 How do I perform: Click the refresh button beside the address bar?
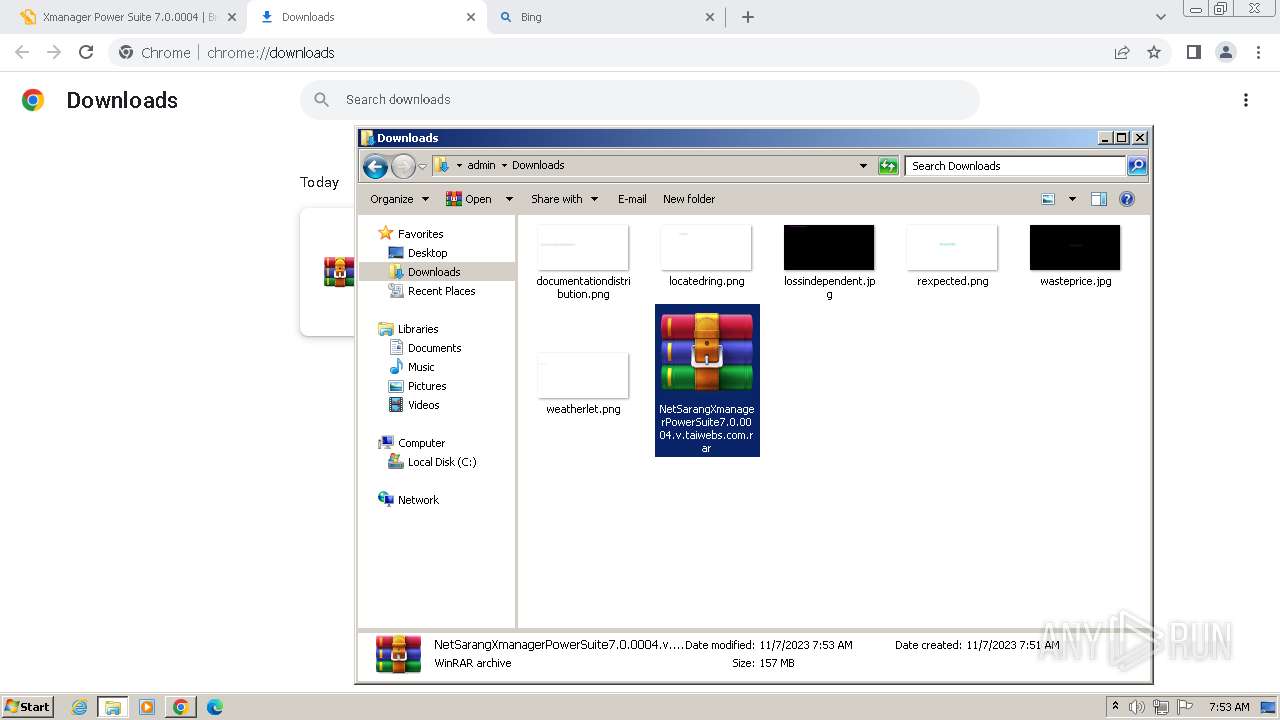coord(888,166)
